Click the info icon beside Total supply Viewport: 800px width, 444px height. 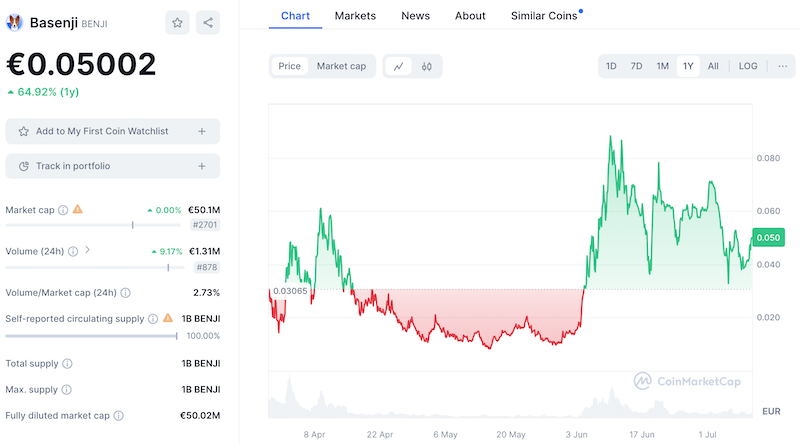pyautogui.click(x=67, y=363)
